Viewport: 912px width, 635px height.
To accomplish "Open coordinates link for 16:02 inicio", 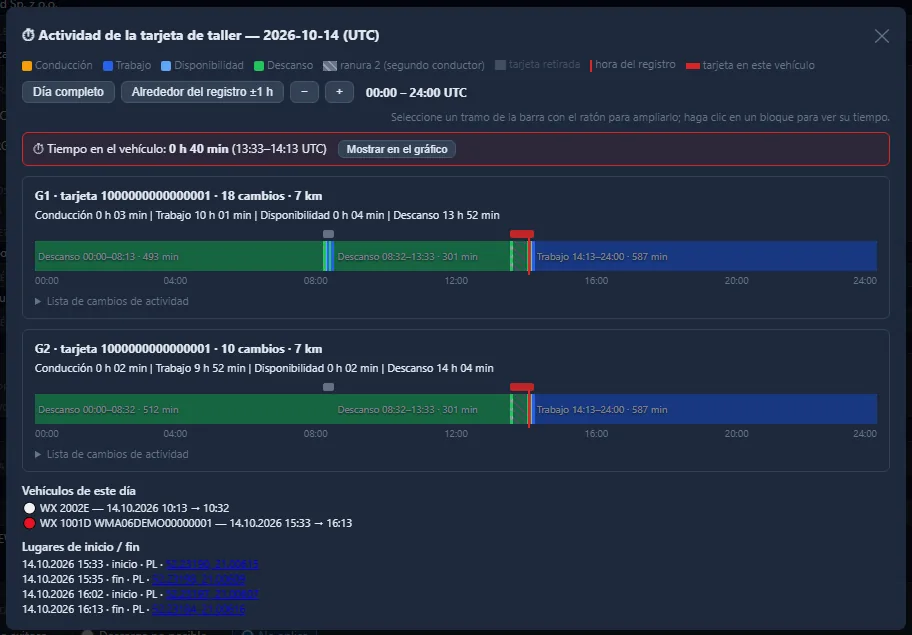I will click(212, 594).
